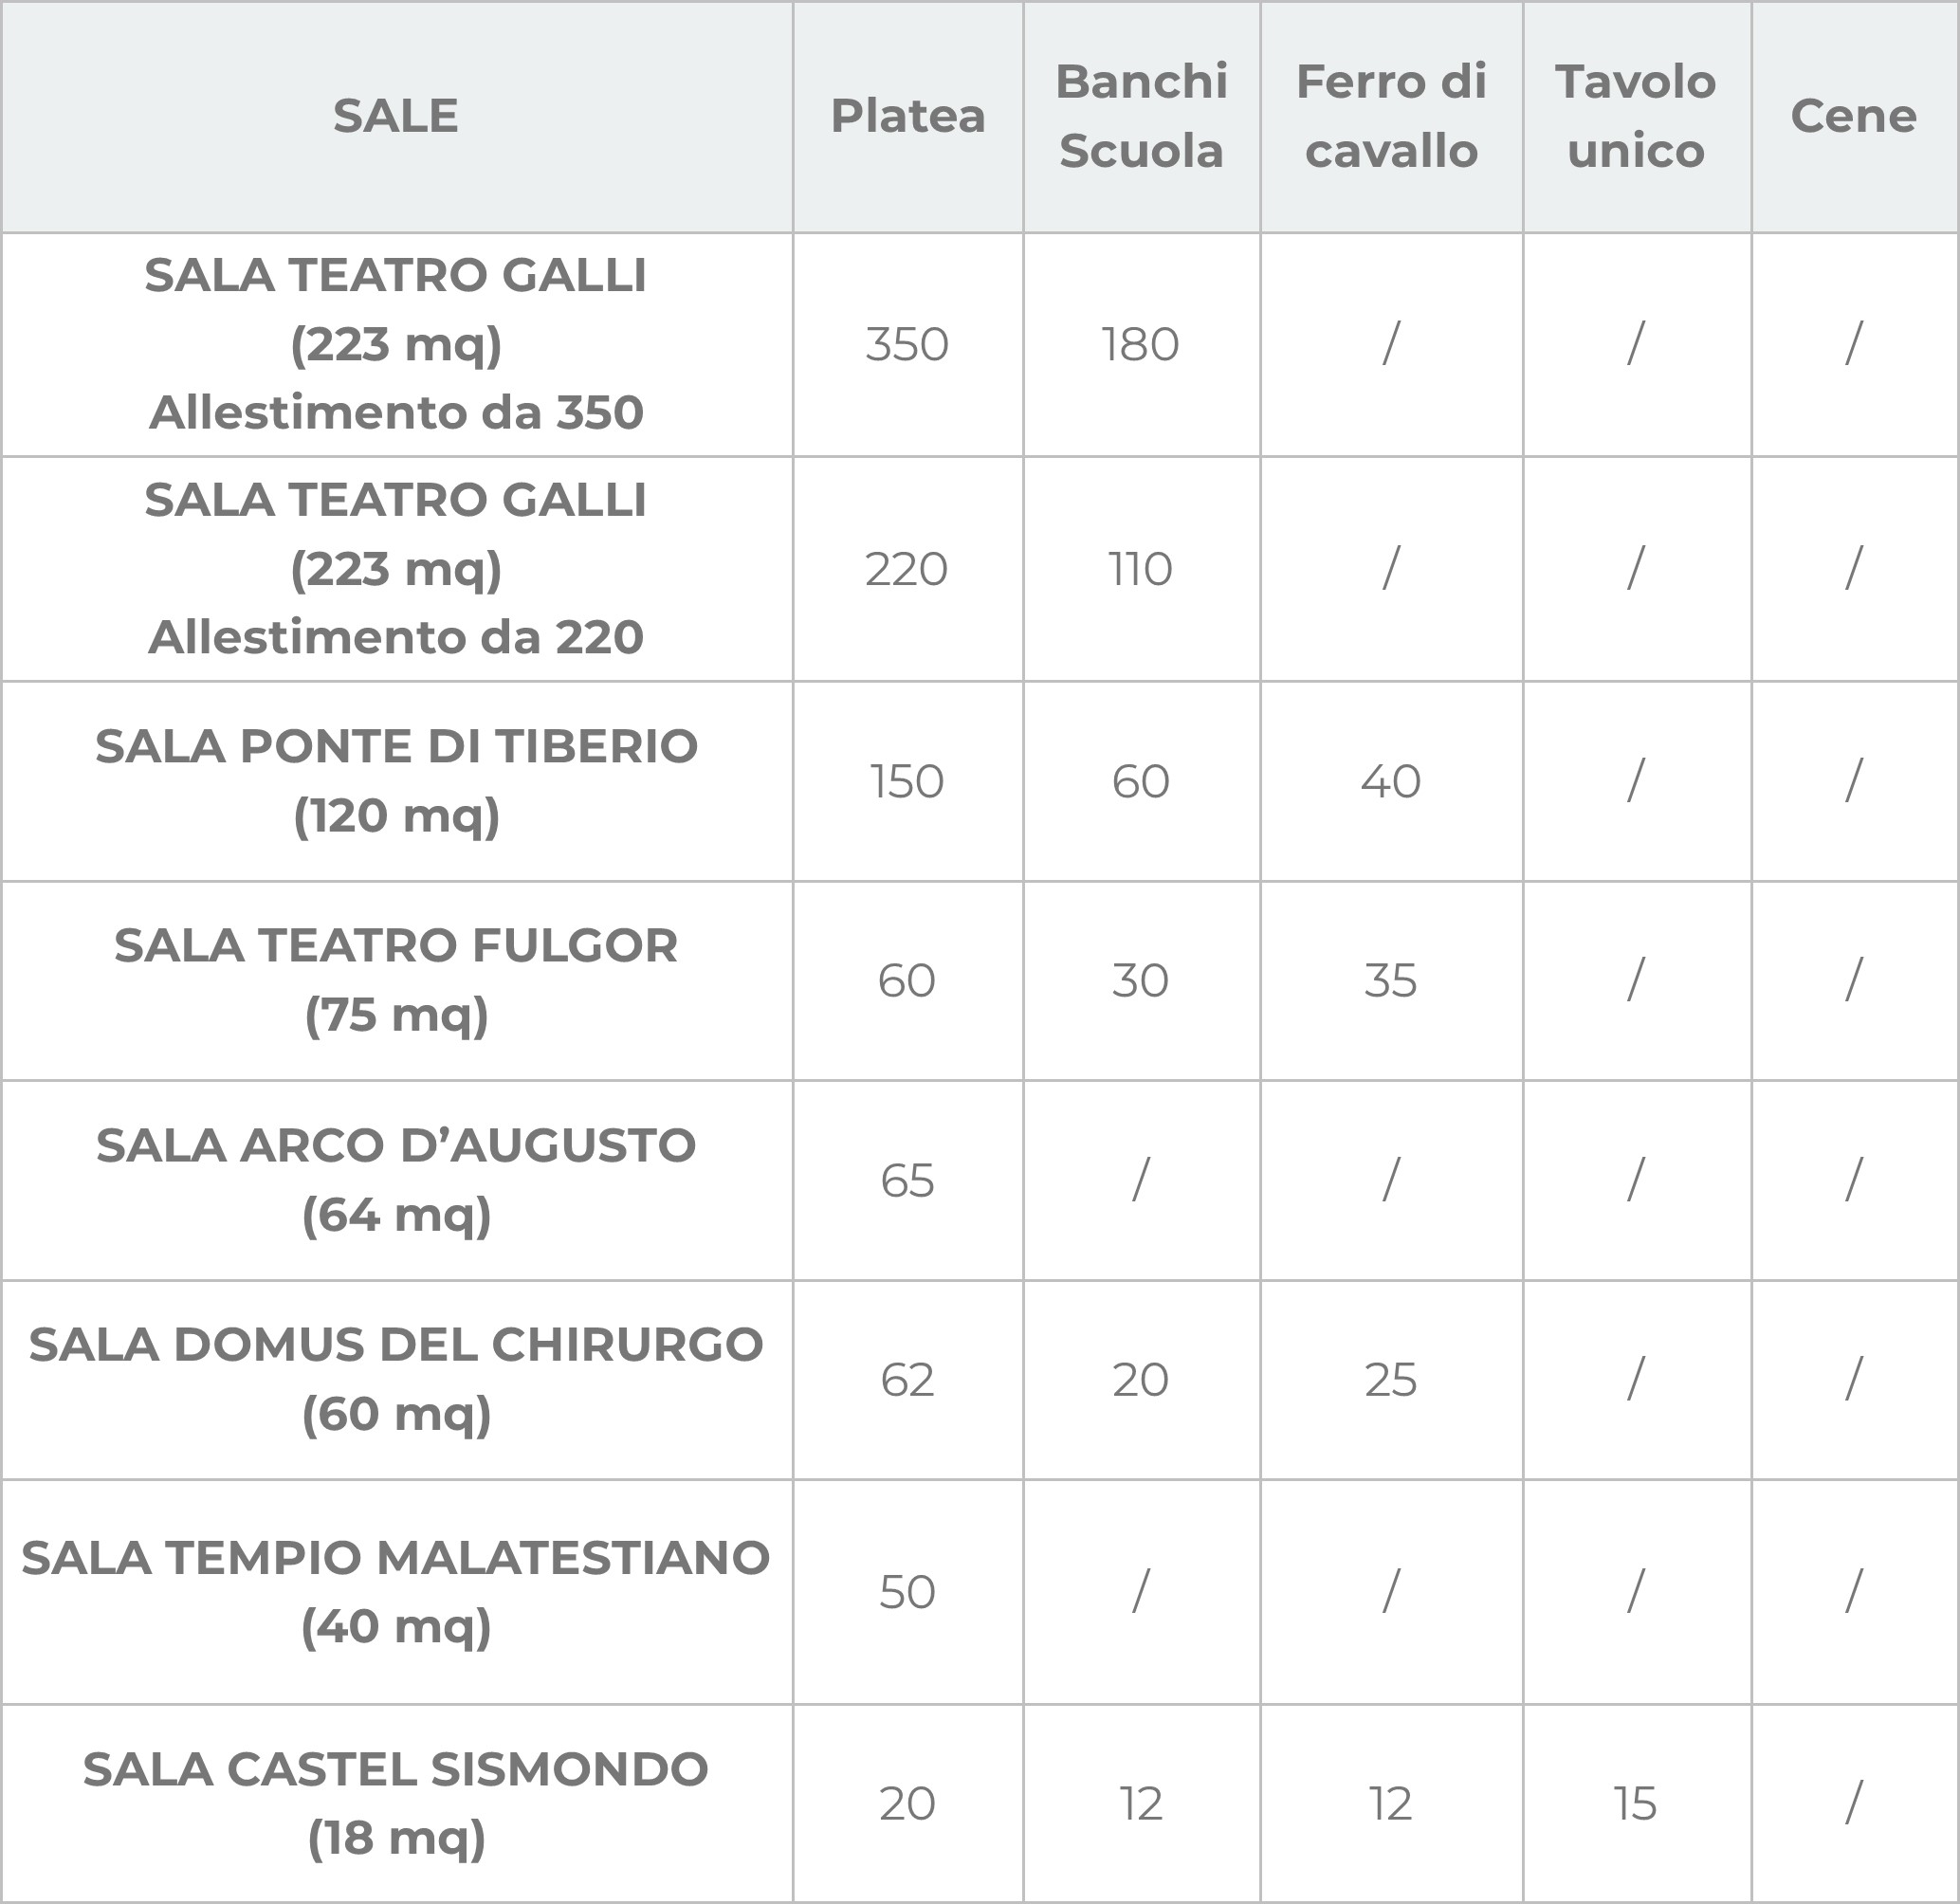Click Ferro di cavallo value 35
The height and width of the screenshot is (1904, 1960).
tap(1391, 981)
